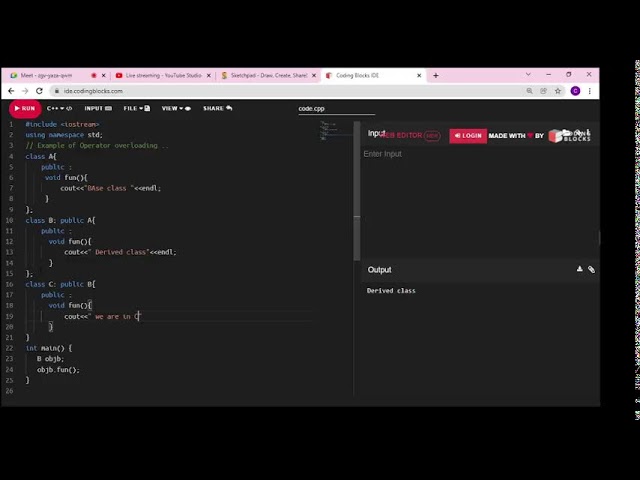Image resolution: width=640 pixels, height=480 pixels.
Task: Open the C++ language dropdown
Action: point(59,109)
